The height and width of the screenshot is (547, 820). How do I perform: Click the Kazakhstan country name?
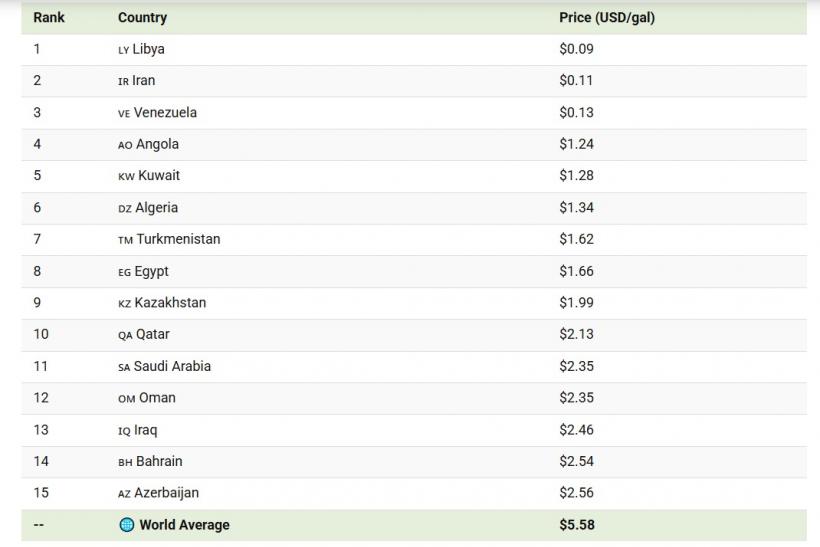pyautogui.click(x=170, y=303)
